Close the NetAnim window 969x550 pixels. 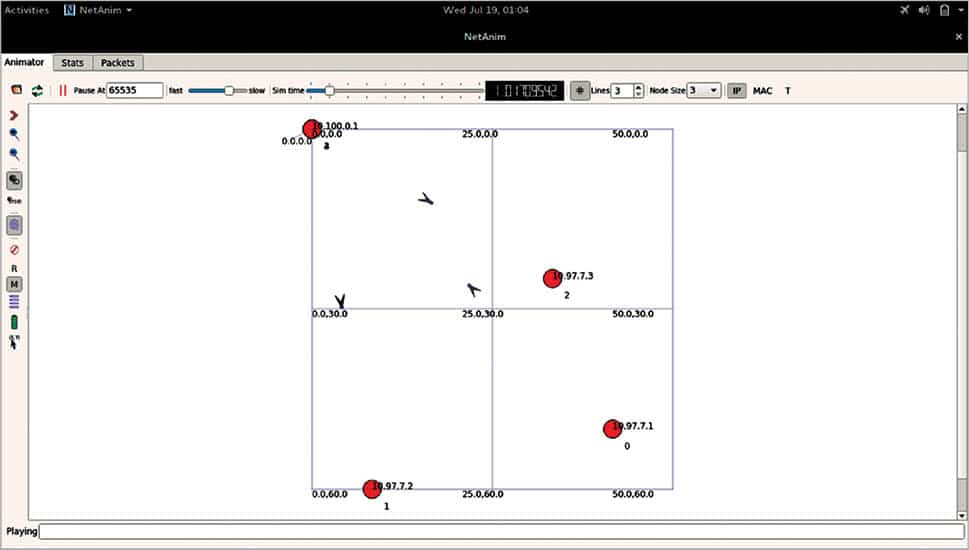[x=958, y=37]
